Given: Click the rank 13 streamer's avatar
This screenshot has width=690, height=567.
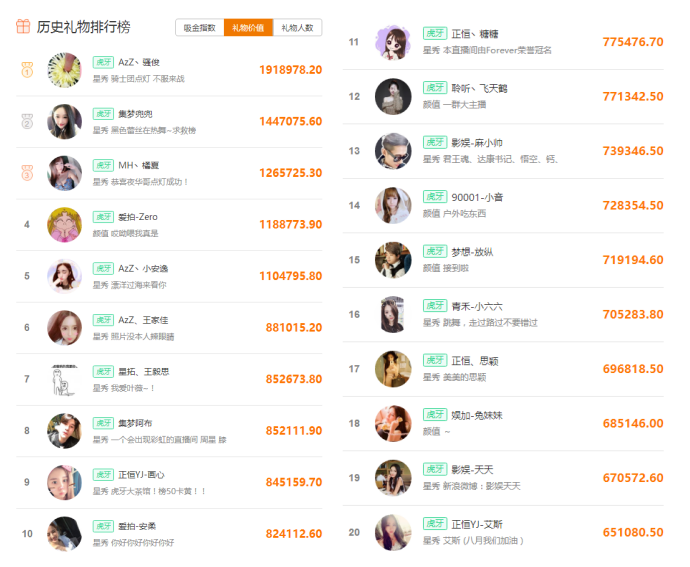Looking at the screenshot, I should (393, 151).
